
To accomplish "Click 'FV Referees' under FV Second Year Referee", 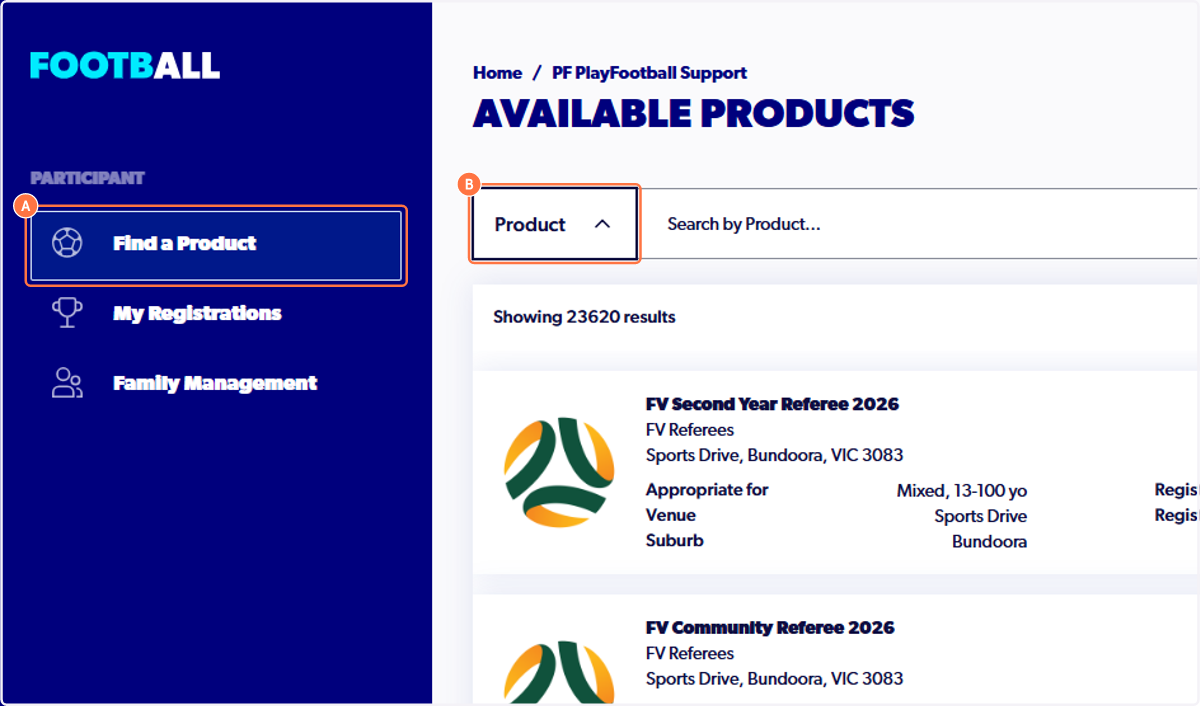I will tap(690, 430).
